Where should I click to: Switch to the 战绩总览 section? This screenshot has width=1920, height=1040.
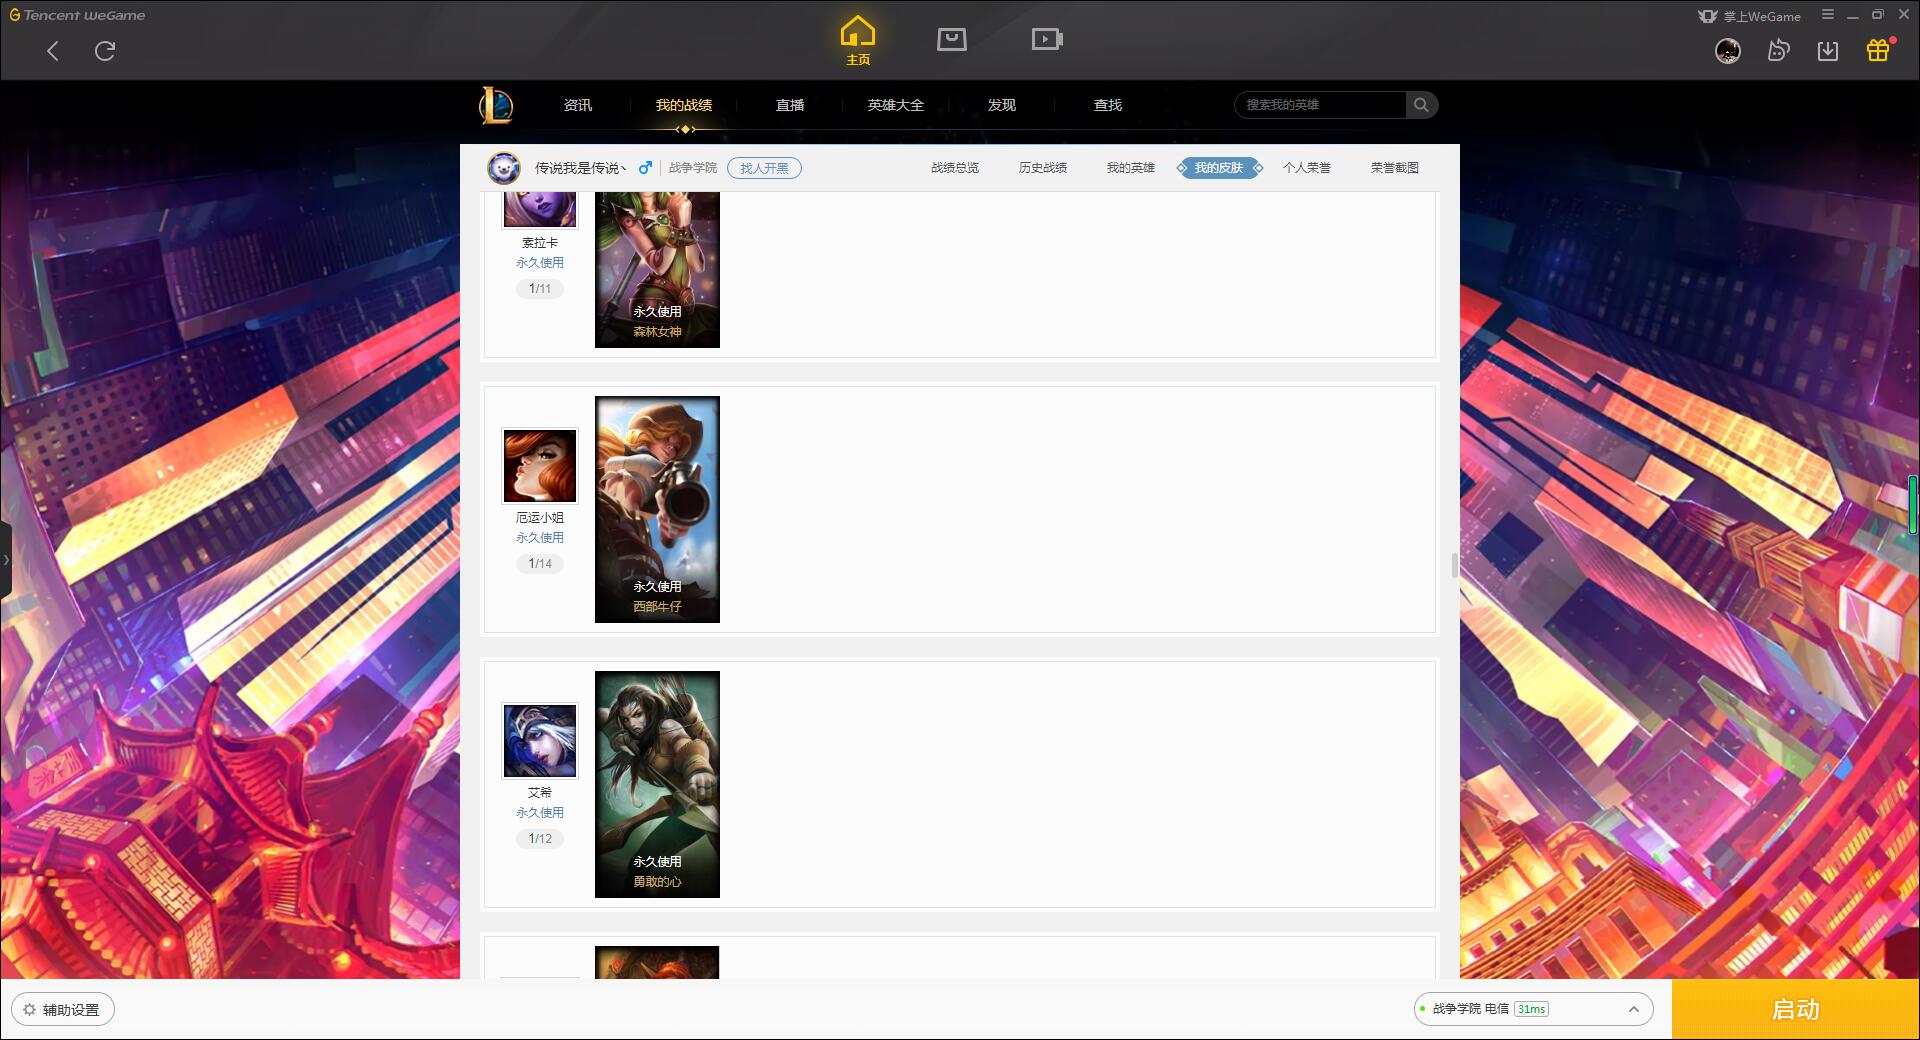pyautogui.click(x=955, y=168)
